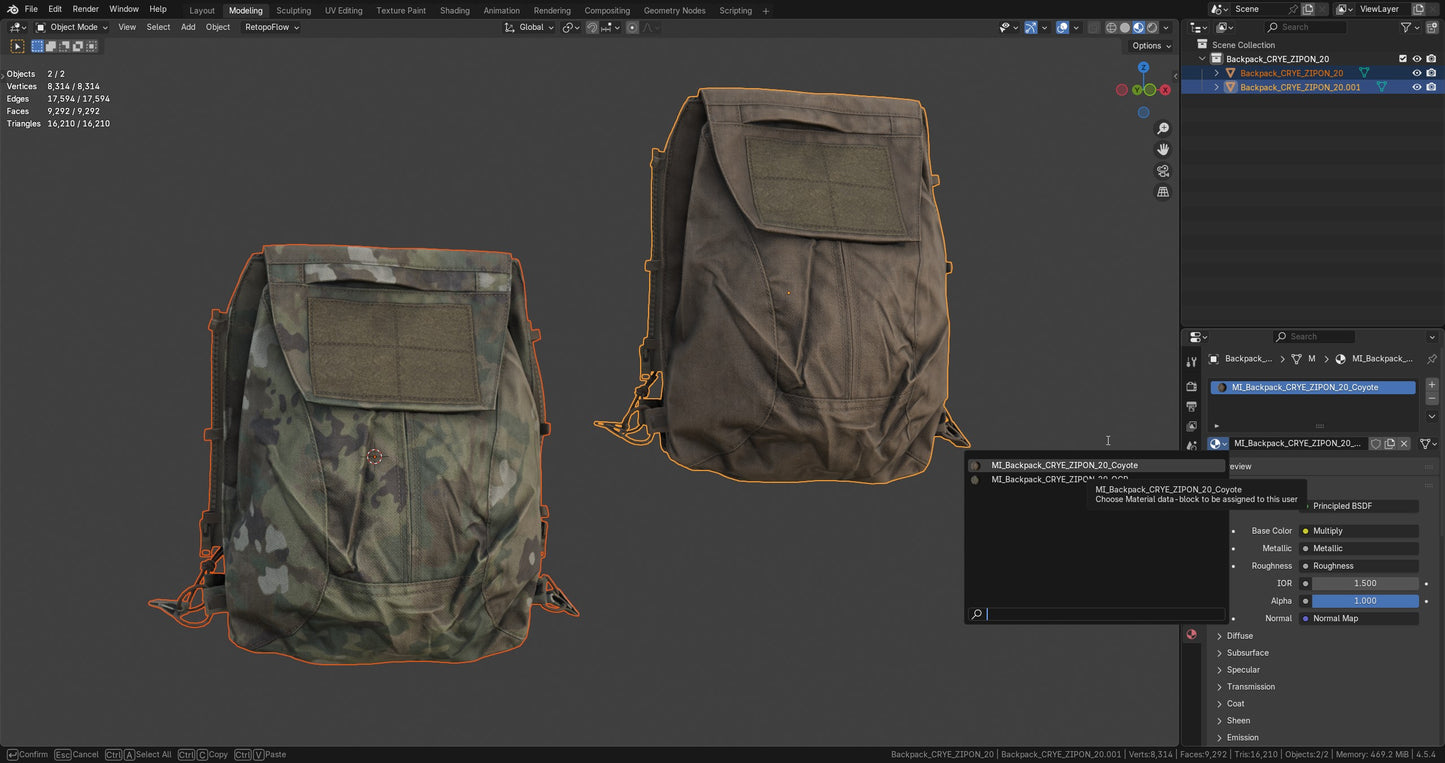Open the Object Mode dropdown
Viewport: 1445px width, 763px height.
(x=75, y=27)
